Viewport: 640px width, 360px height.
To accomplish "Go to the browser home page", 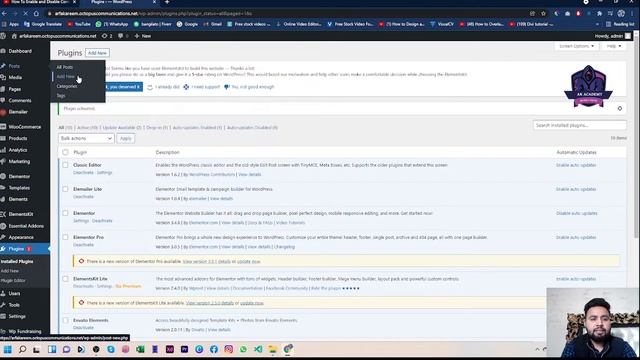I will pos(36,13).
